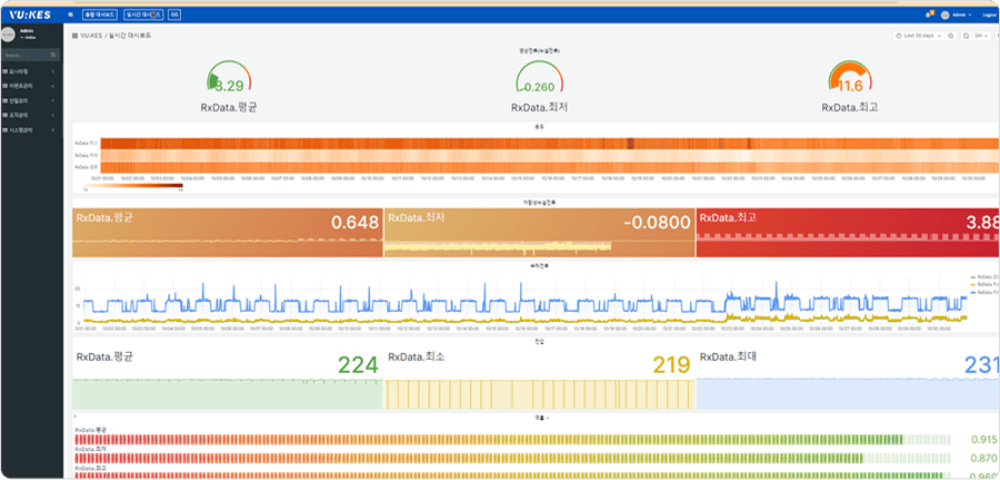Click the refresh dashboard icon
Image resolution: width=1000 pixels, height=480 pixels.
pyautogui.click(x=966, y=36)
